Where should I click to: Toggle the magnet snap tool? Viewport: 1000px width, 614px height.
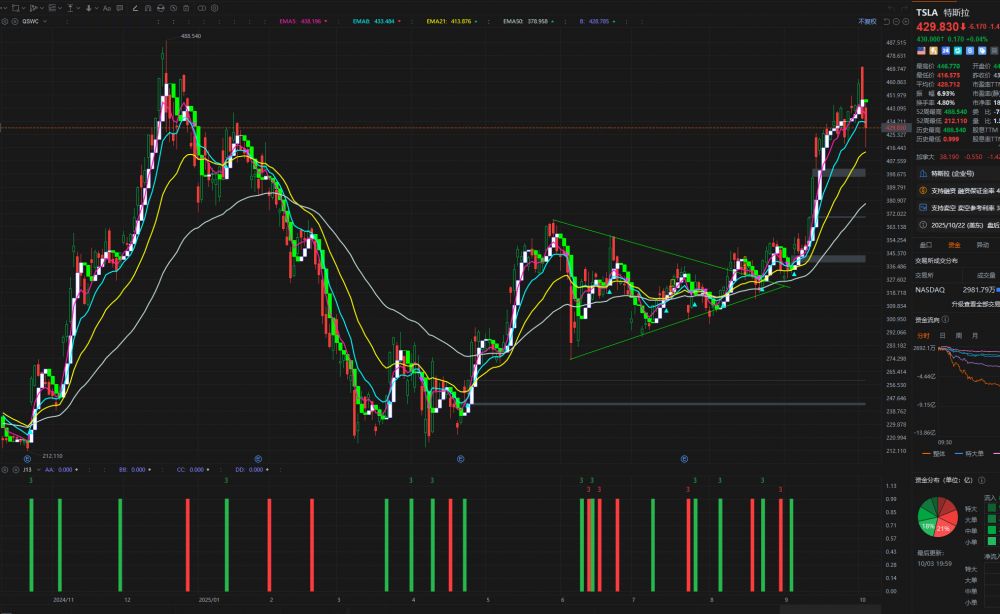click(x=148, y=8)
